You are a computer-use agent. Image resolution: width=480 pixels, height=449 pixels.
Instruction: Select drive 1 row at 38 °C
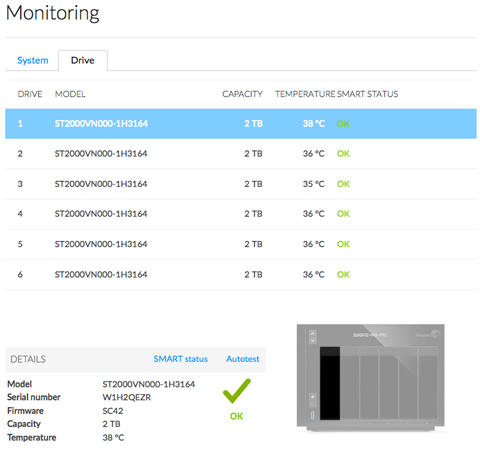(x=241, y=124)
